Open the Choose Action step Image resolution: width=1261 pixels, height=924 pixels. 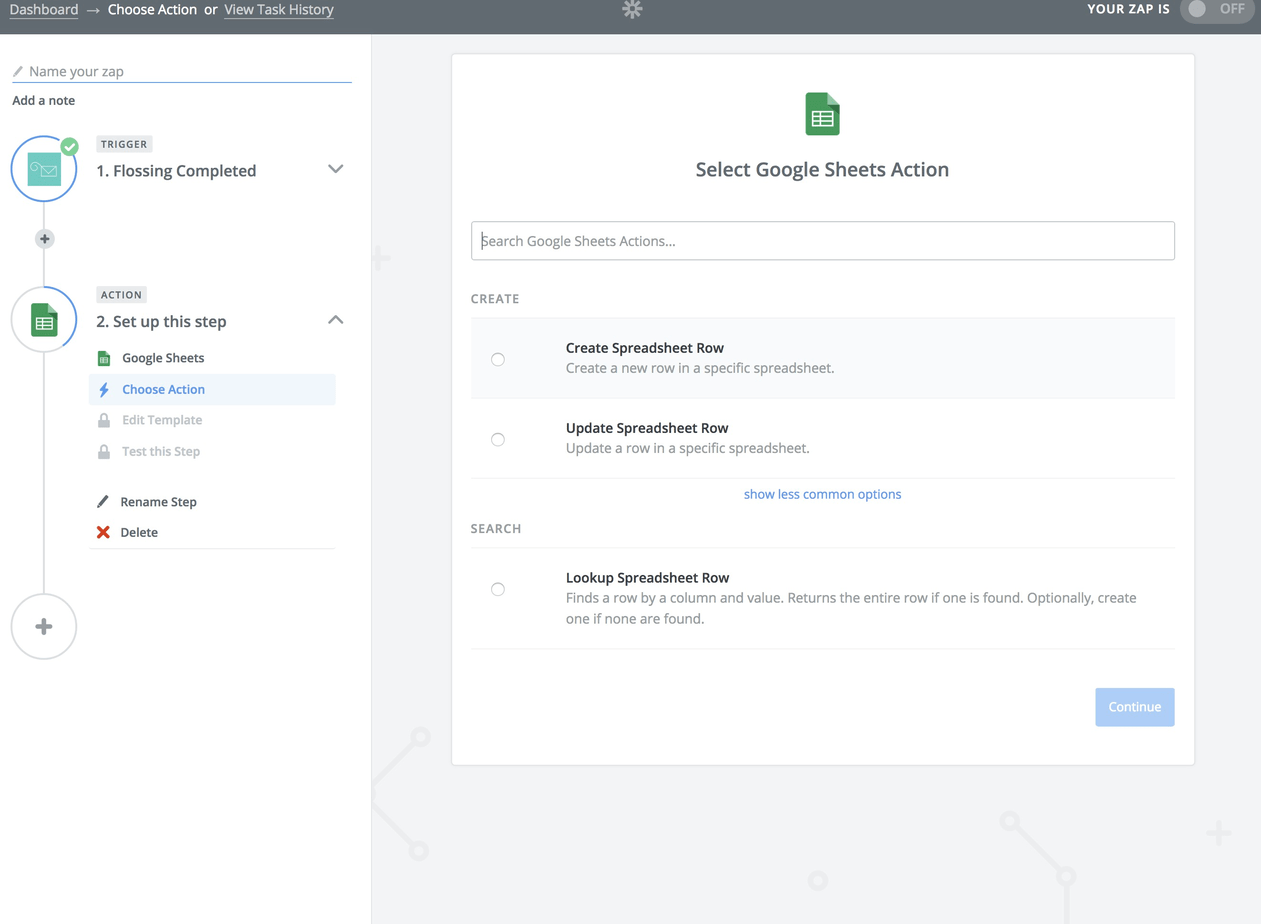pyautogui.click(x=212, y=389)
